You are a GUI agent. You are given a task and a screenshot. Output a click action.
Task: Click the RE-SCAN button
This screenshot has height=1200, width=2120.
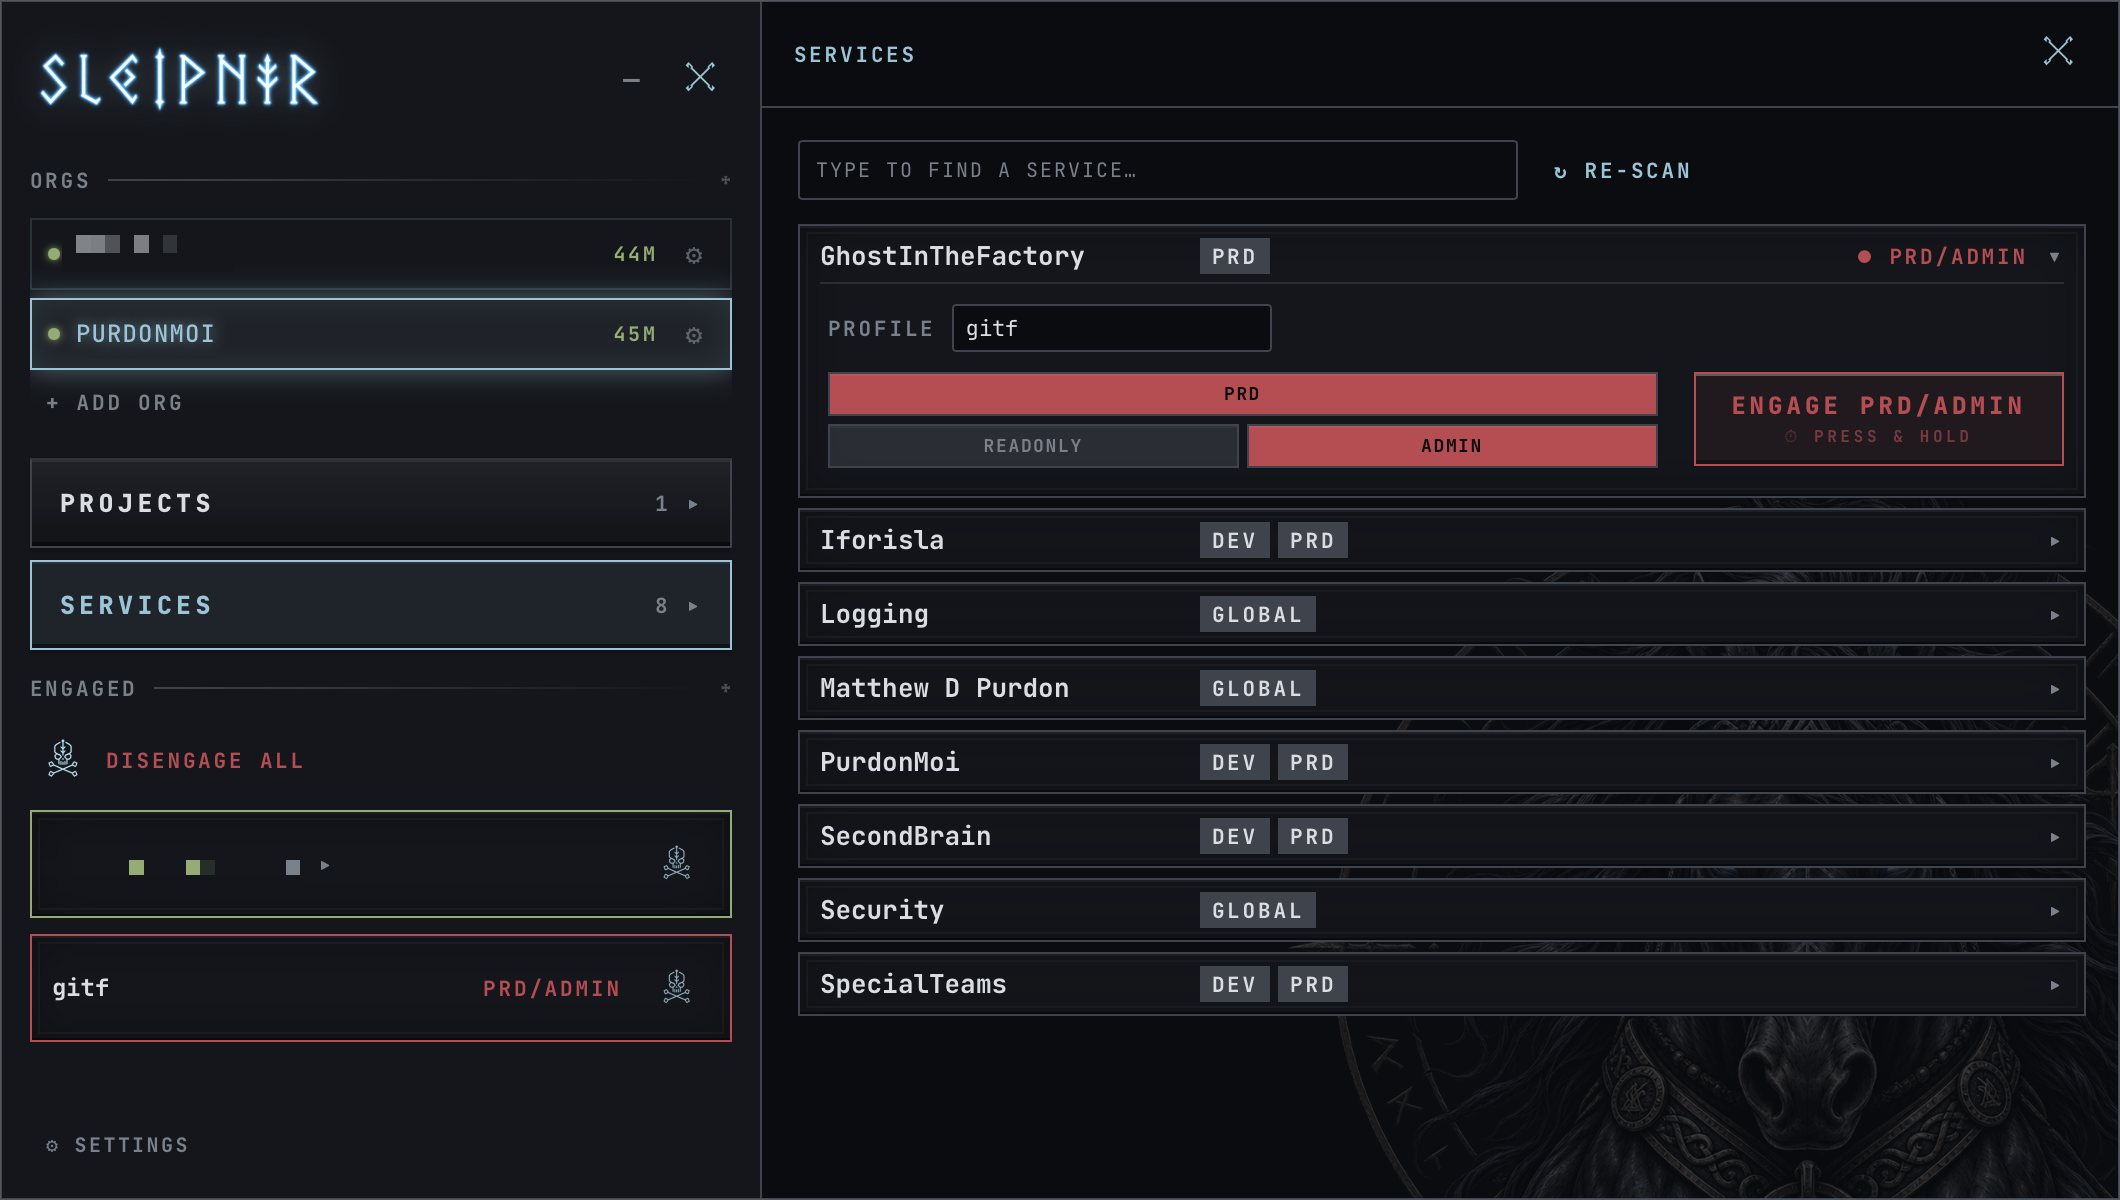point(1622,171)
